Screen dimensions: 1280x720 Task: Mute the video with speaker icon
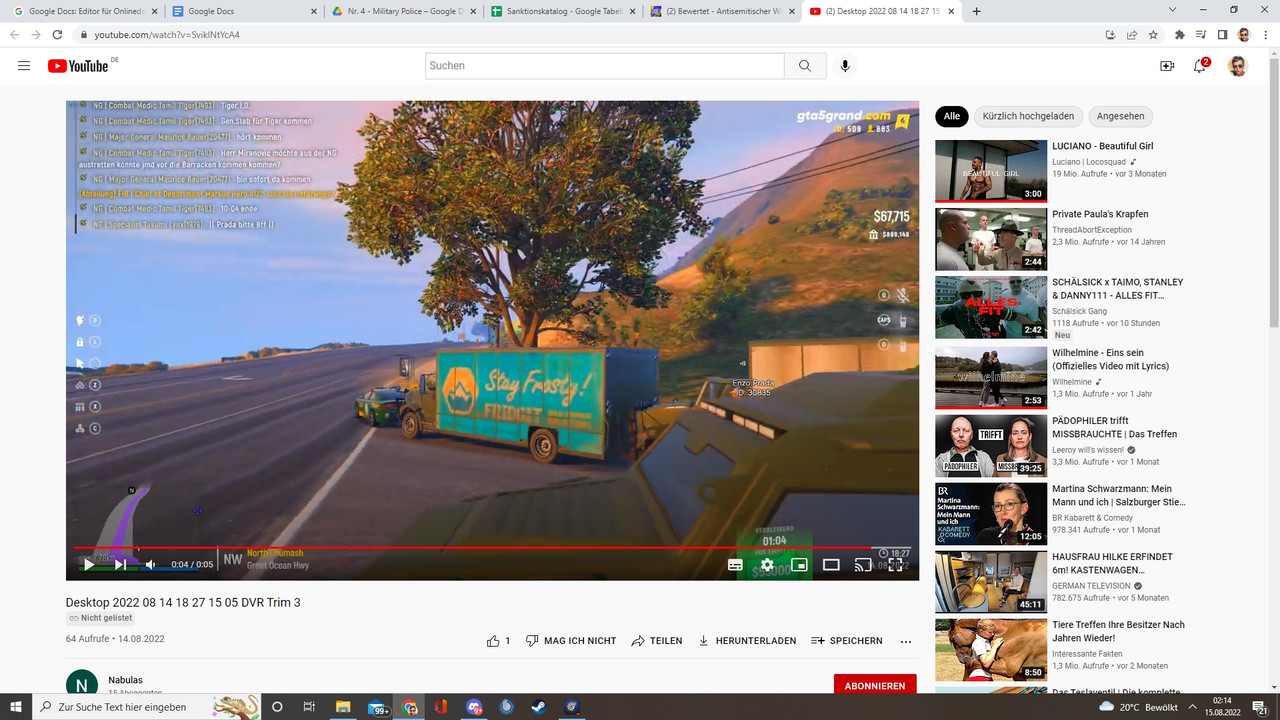150,564
